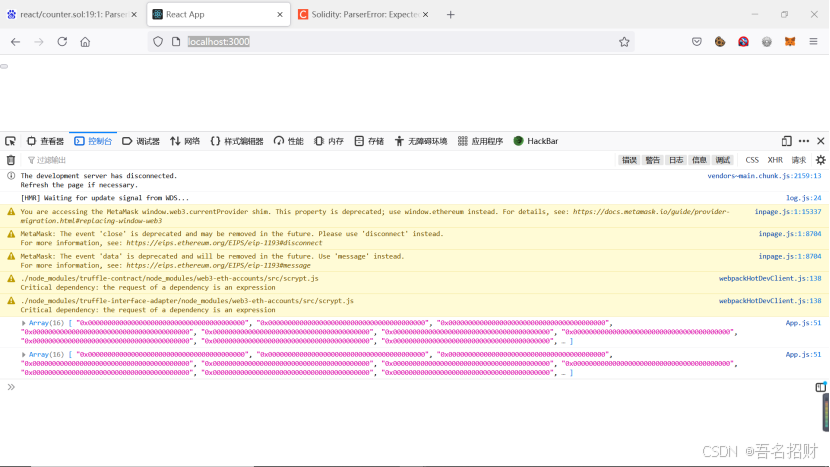Open the Application (应用程序) panel
This screenshot has height=467, width=830.
click(481, 141)
